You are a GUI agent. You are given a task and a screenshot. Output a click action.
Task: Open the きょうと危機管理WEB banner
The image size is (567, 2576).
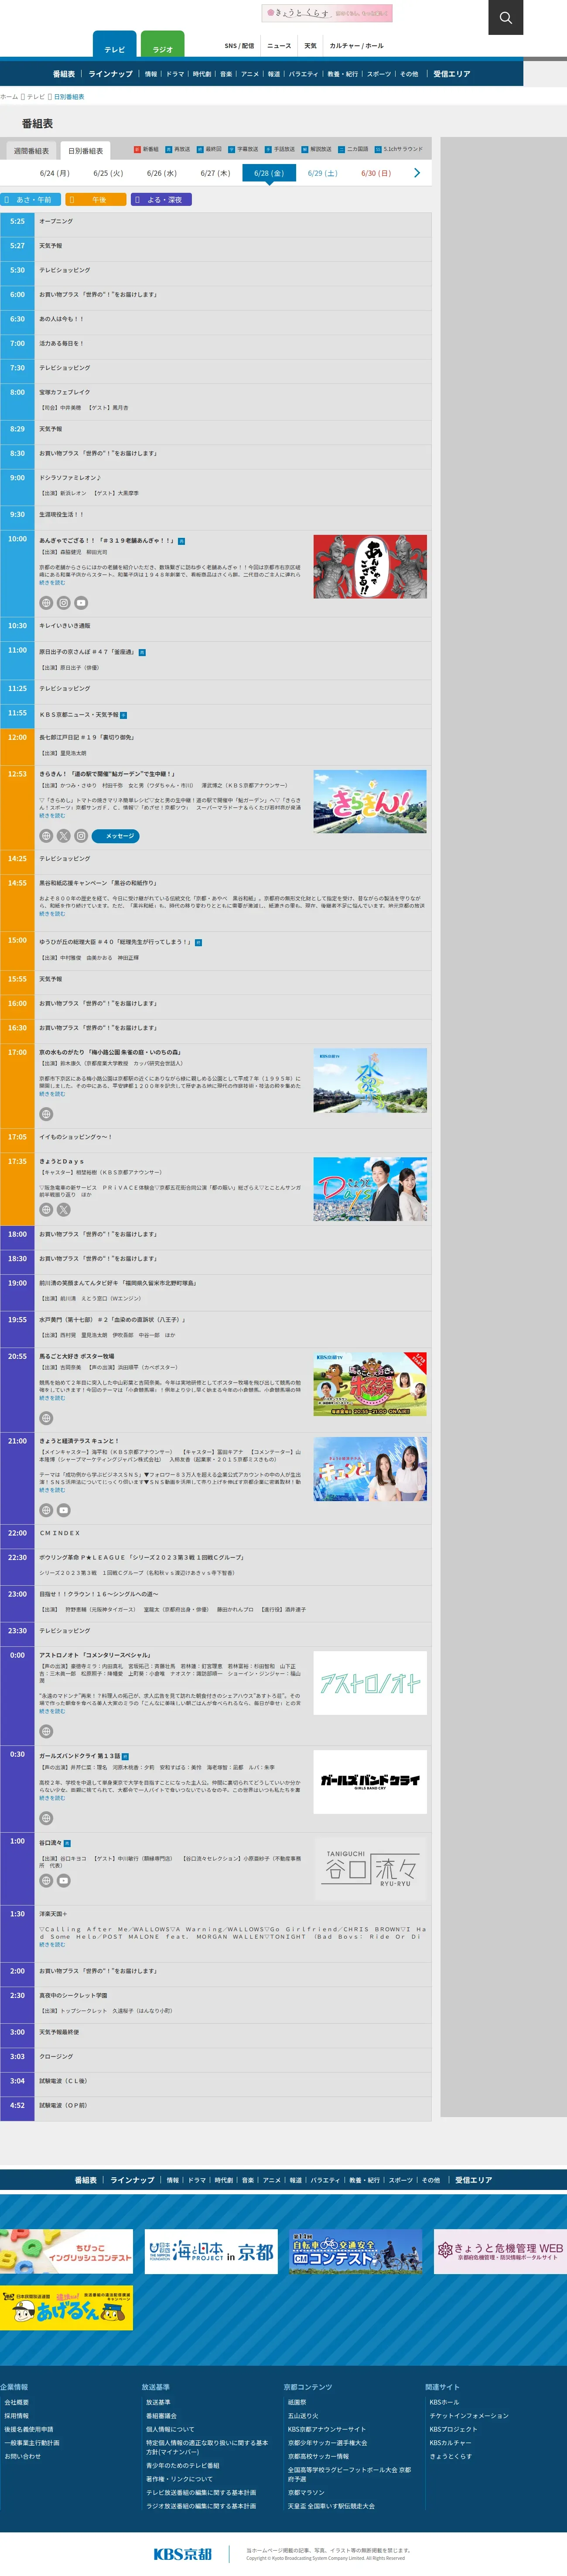point(500,2252)
